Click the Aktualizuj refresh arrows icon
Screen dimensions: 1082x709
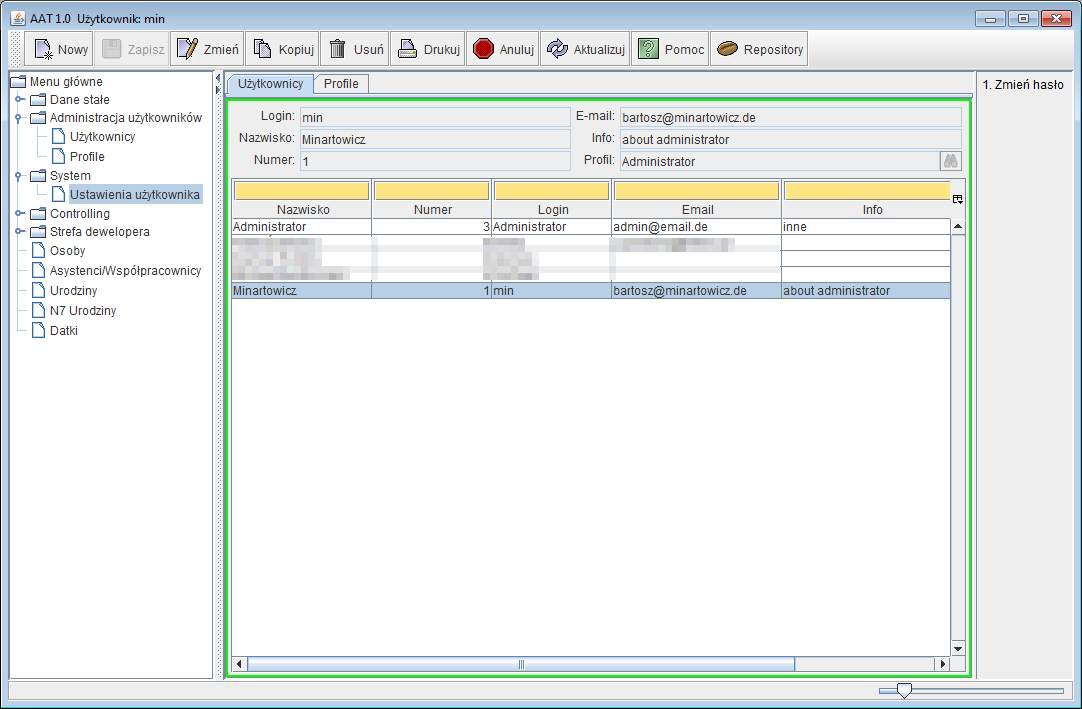(x=558, y=49)
